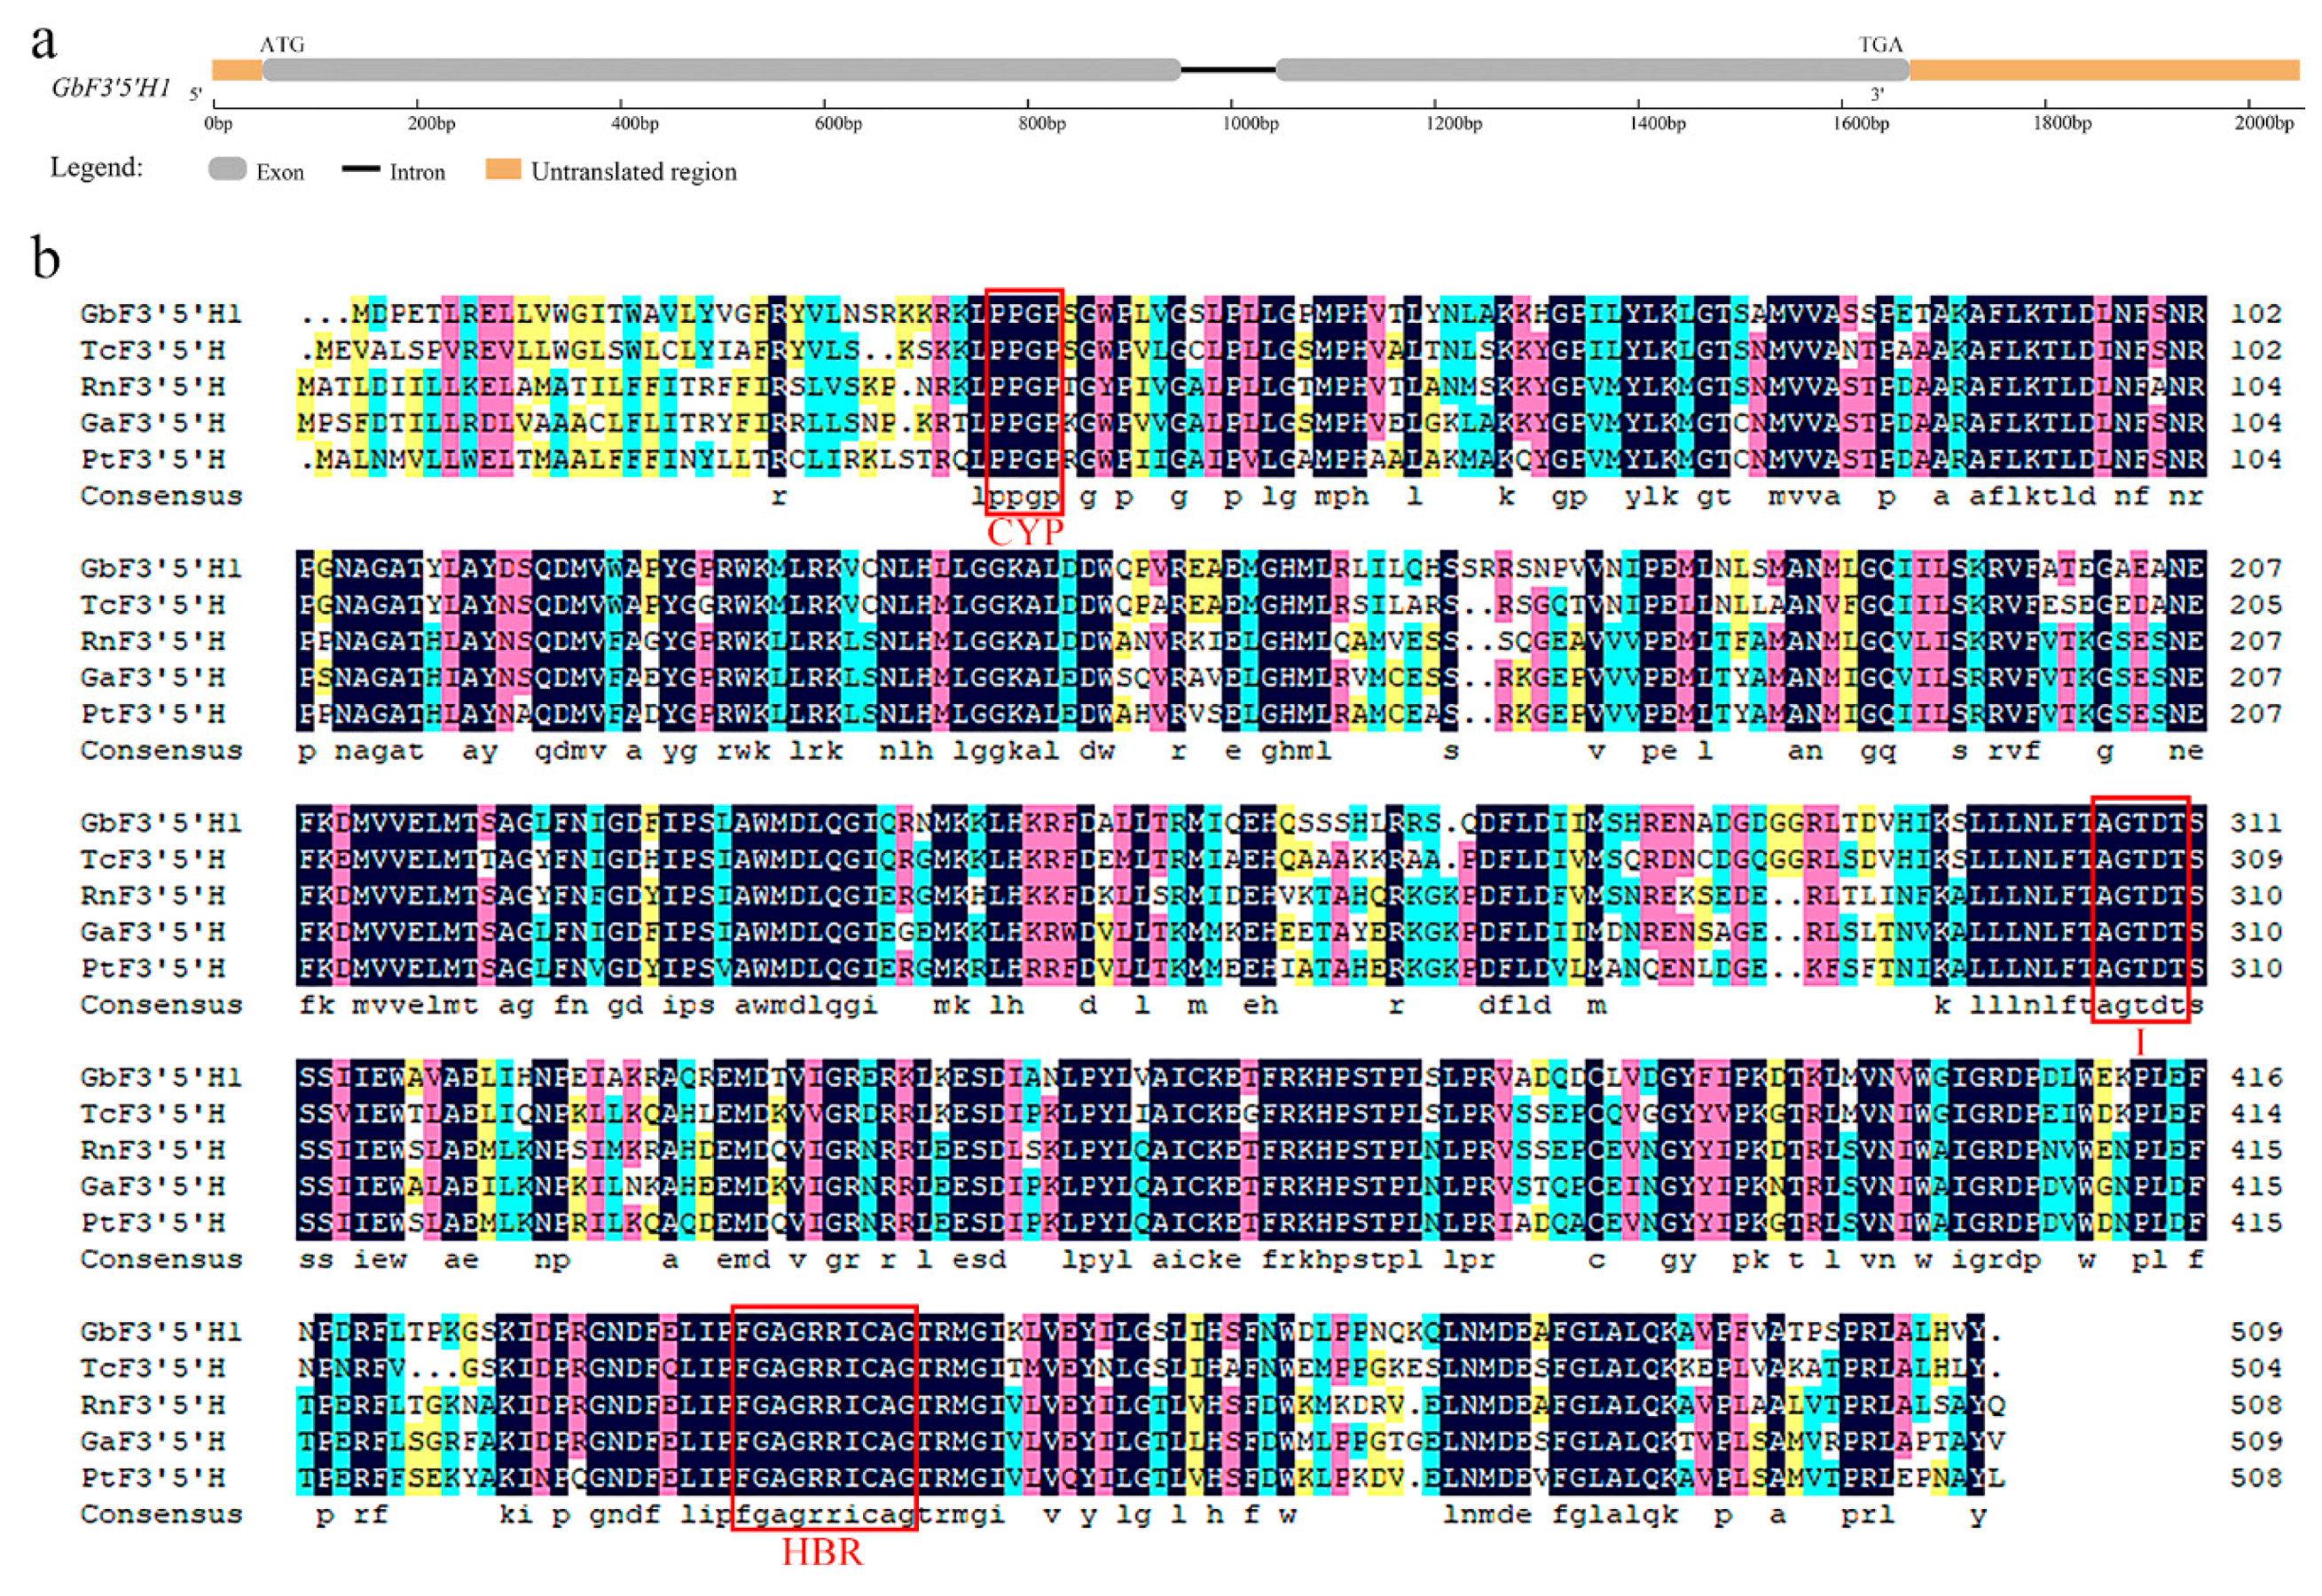Select the 'Untranslated region' legend text
The width and height of the screenshot is (2322, 1596).
pos(634,172)
